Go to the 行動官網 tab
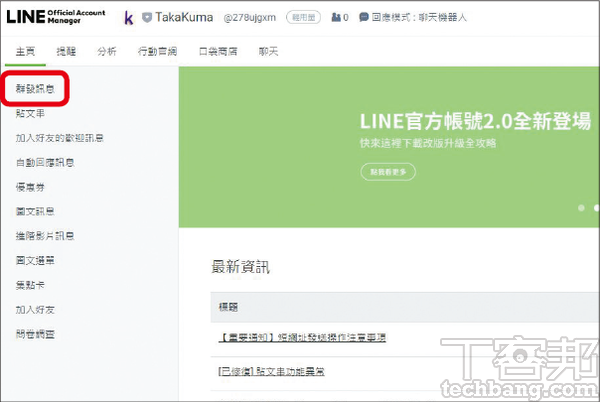 157,51
